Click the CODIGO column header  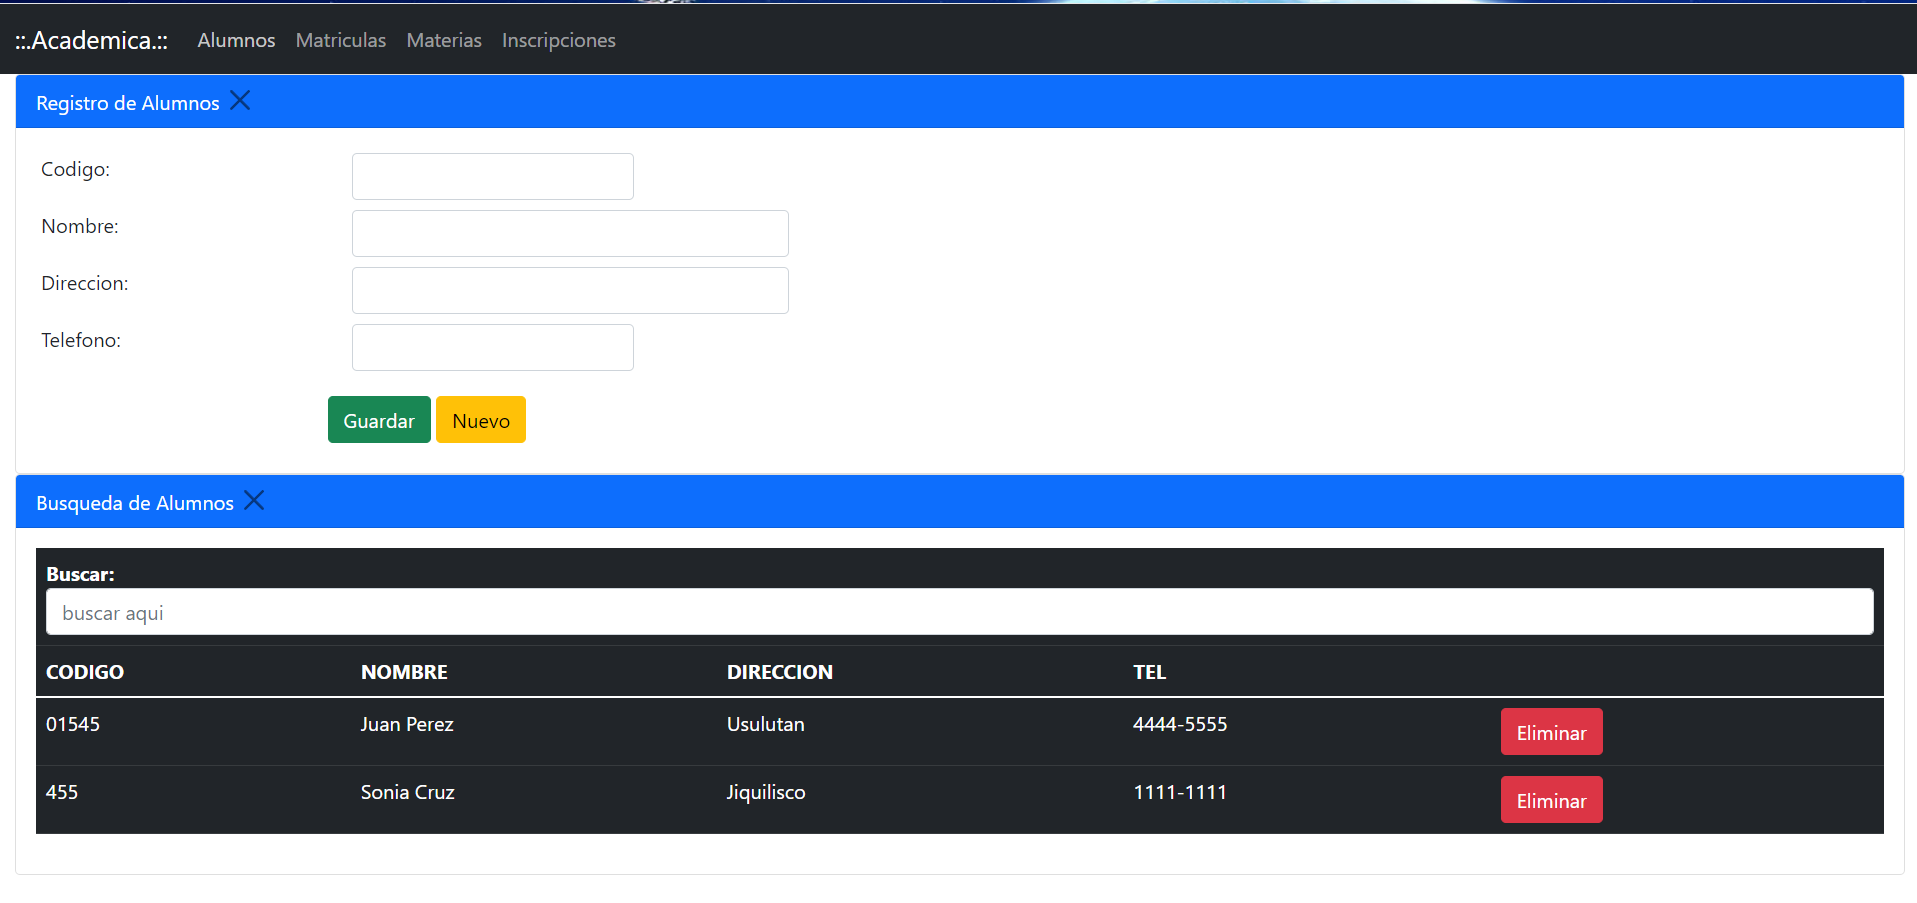pos(85,672)
